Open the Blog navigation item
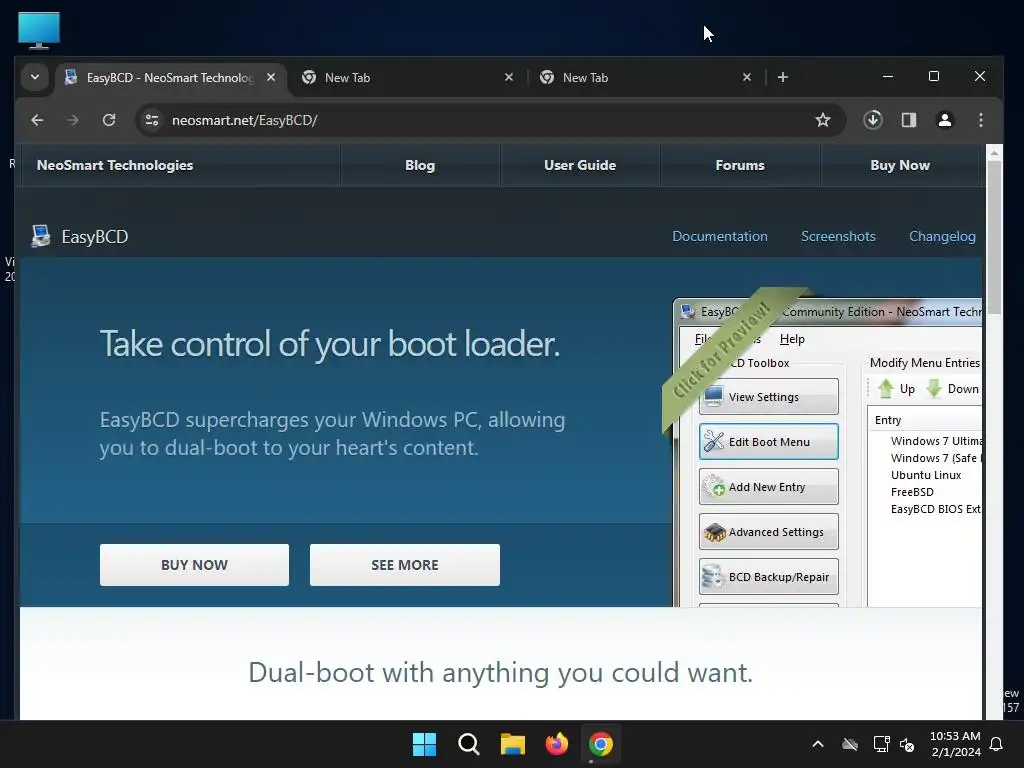The height and width of the screenshot is (768, 1024). [420, 165]
